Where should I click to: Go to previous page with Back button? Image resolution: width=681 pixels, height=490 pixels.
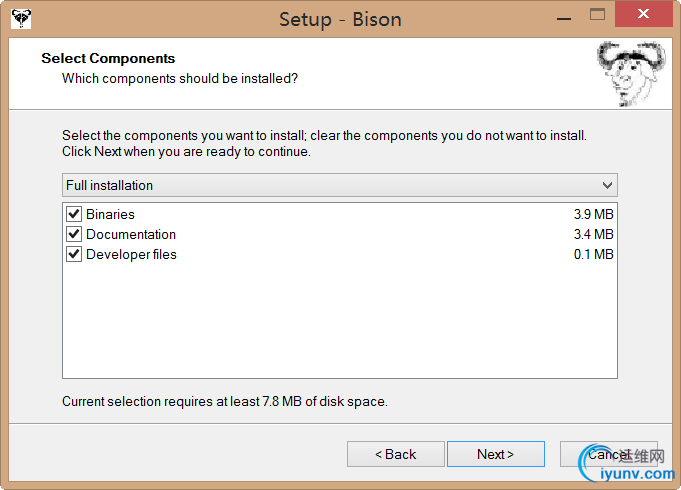click(396, 454)
